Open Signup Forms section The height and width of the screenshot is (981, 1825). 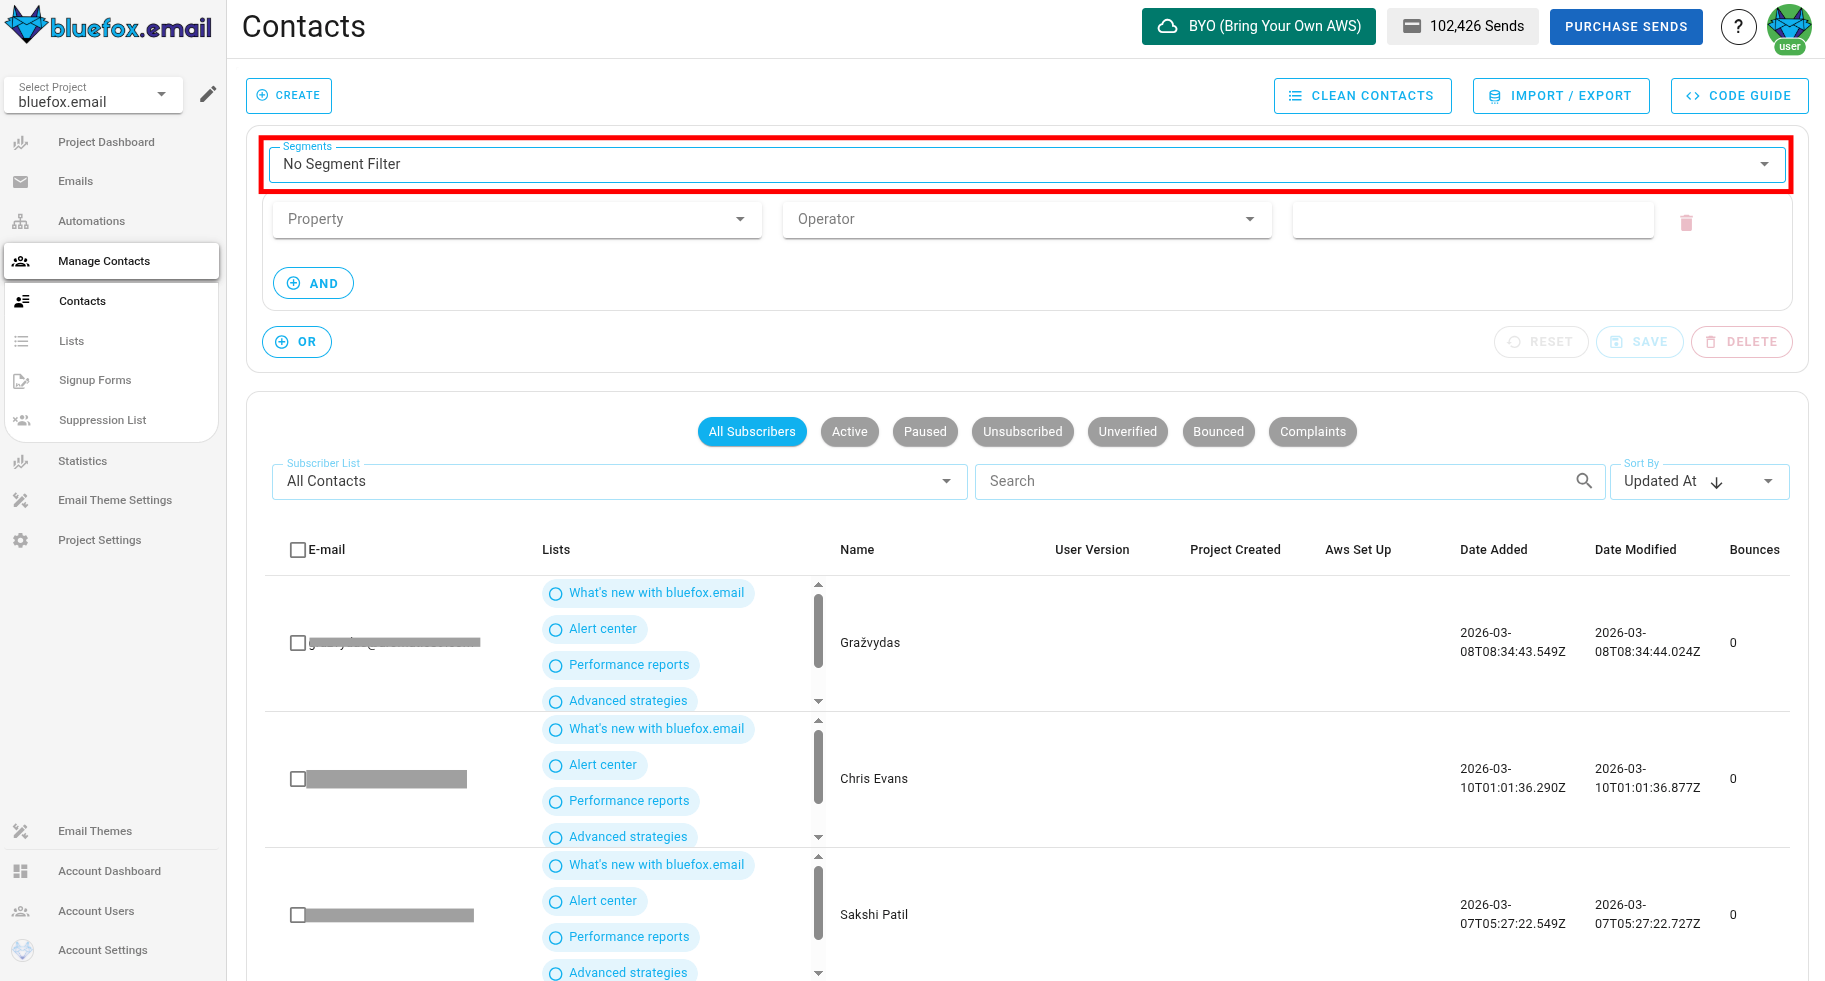click(95, 380)
